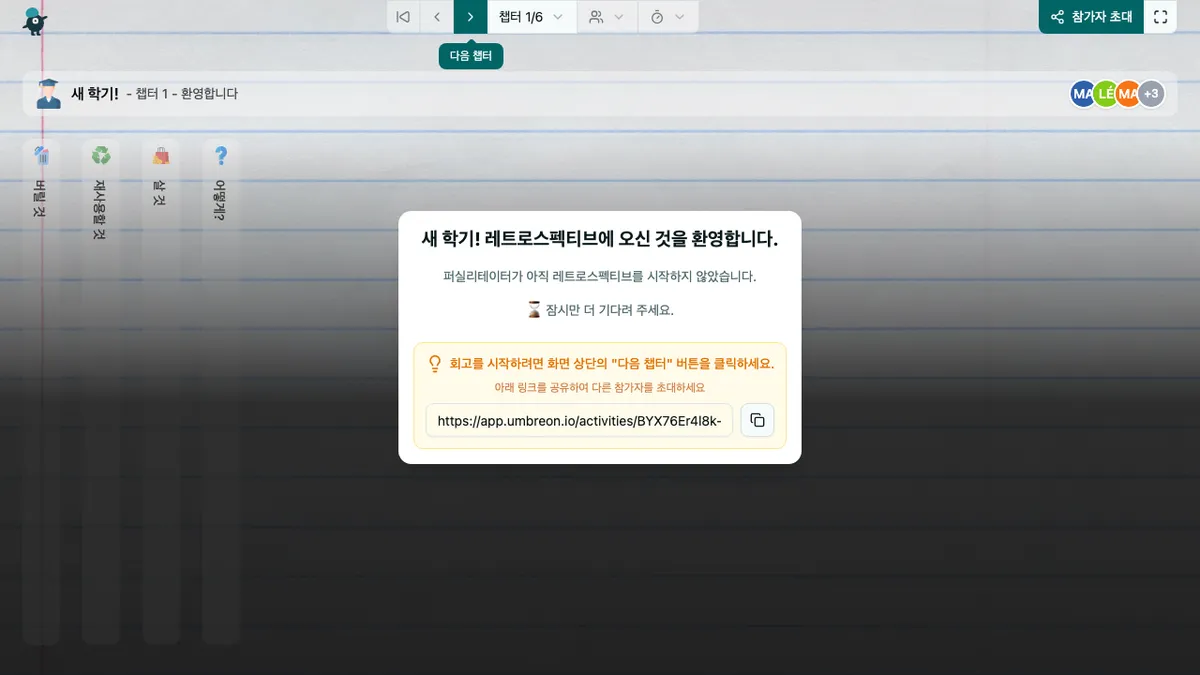Click the 참가자 초대 button
Viewport: 1200px width, 675px height.
tap(1091, 17)
